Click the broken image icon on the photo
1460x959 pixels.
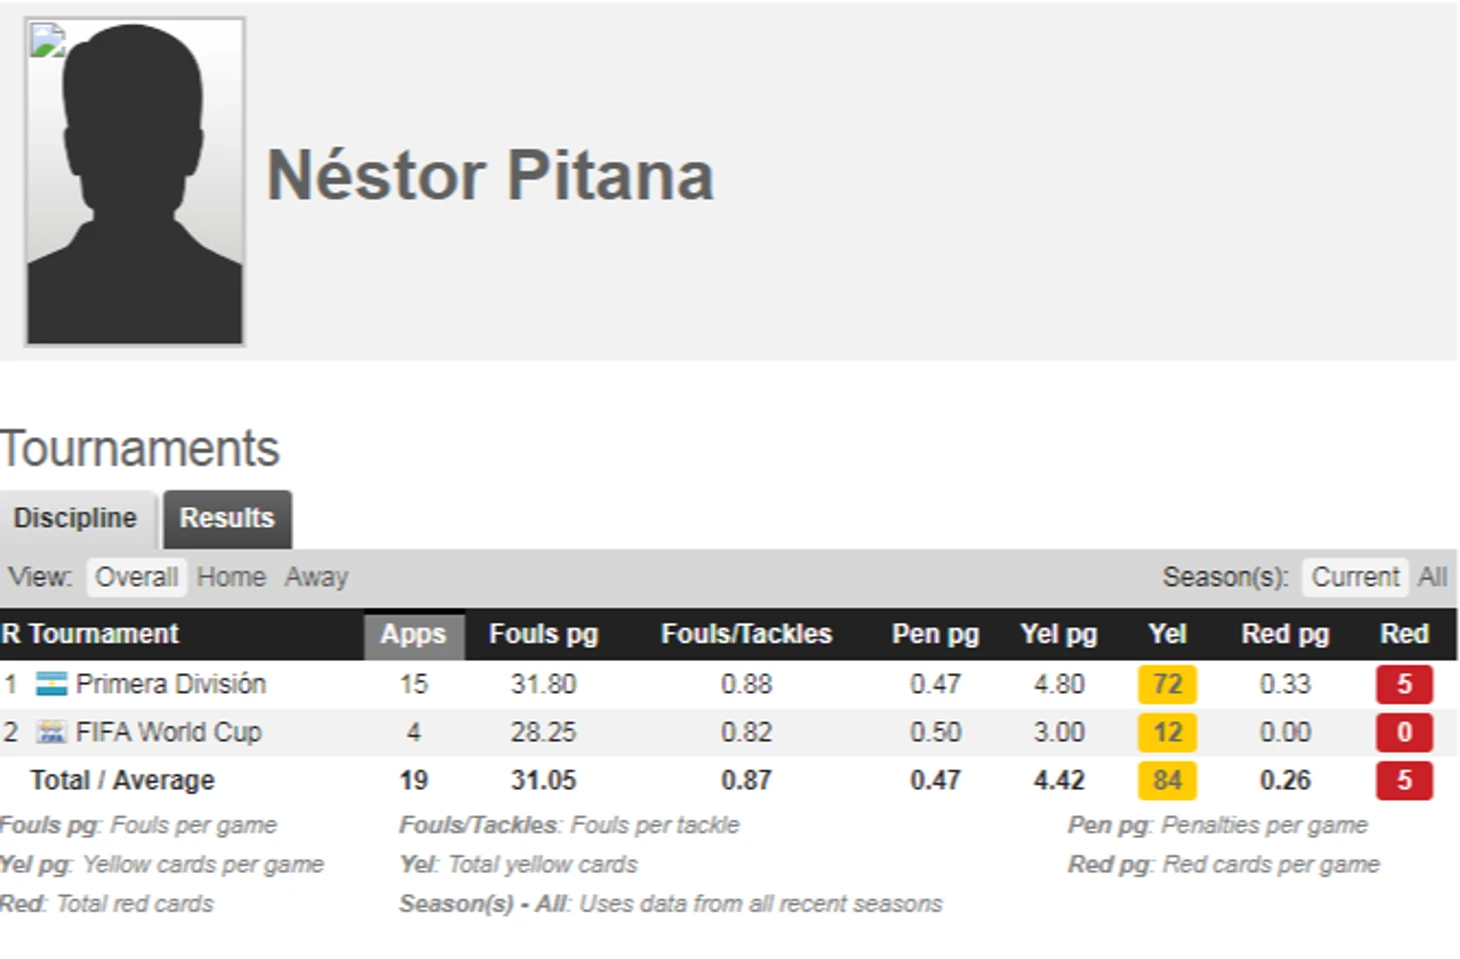point(47,41)
